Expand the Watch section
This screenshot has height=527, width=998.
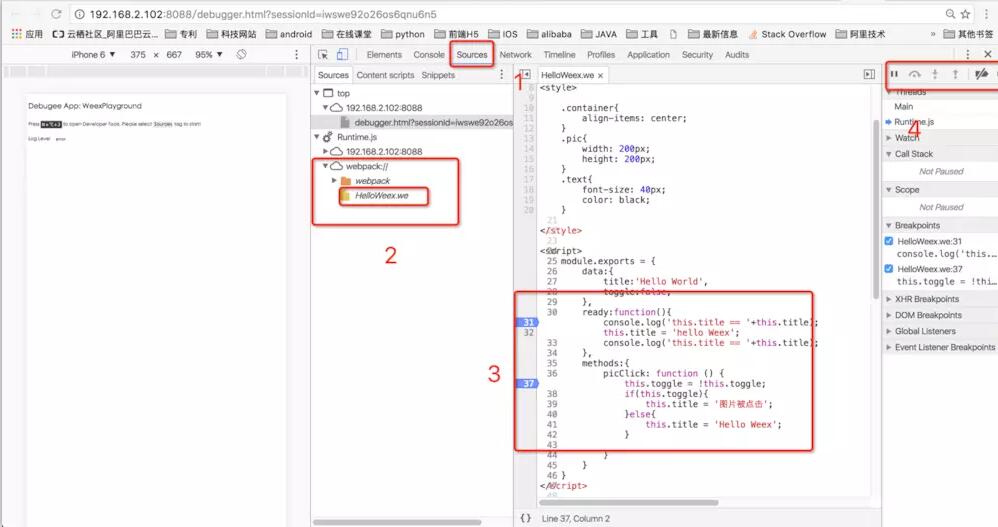889,137
